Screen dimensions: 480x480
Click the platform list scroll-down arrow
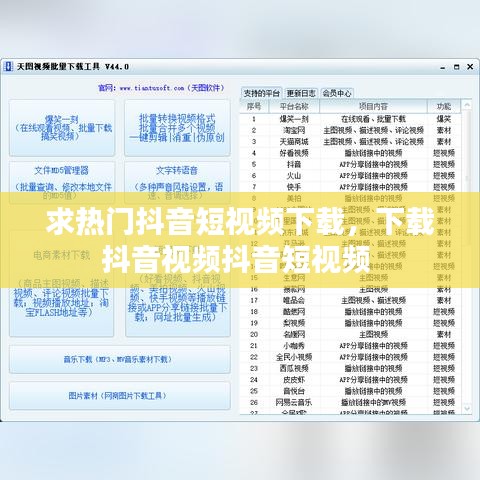[x=467, y=408]
